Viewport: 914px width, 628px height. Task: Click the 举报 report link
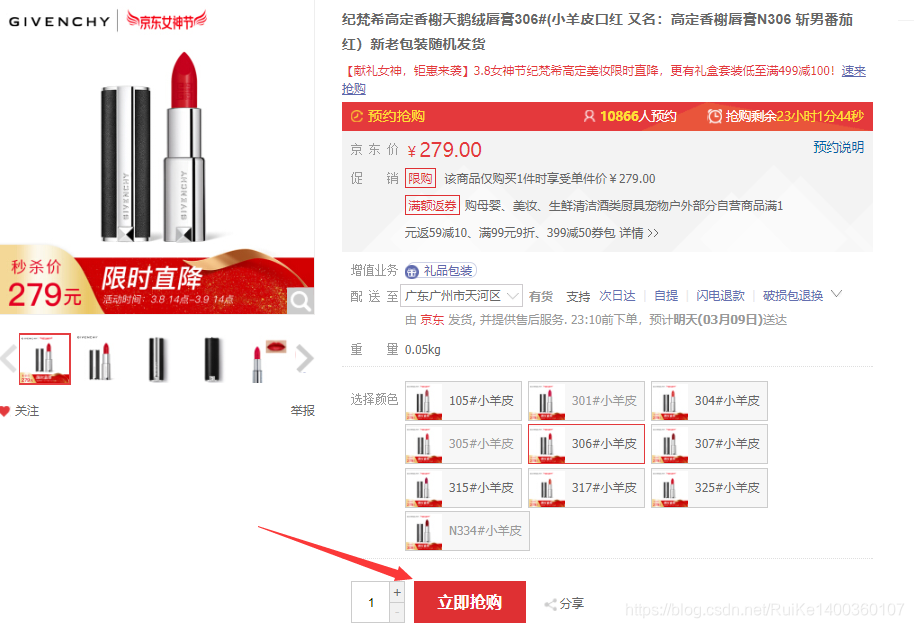303,411
